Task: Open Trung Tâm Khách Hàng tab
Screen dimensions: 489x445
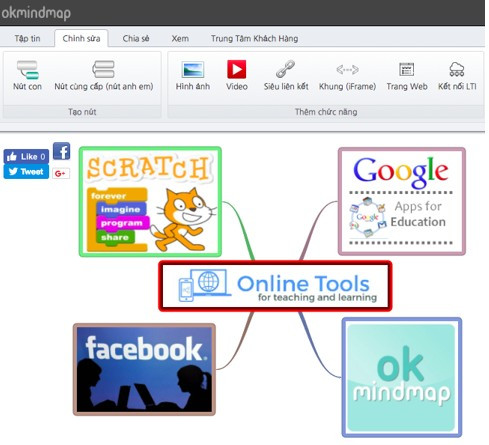Action: coord(254,38)
